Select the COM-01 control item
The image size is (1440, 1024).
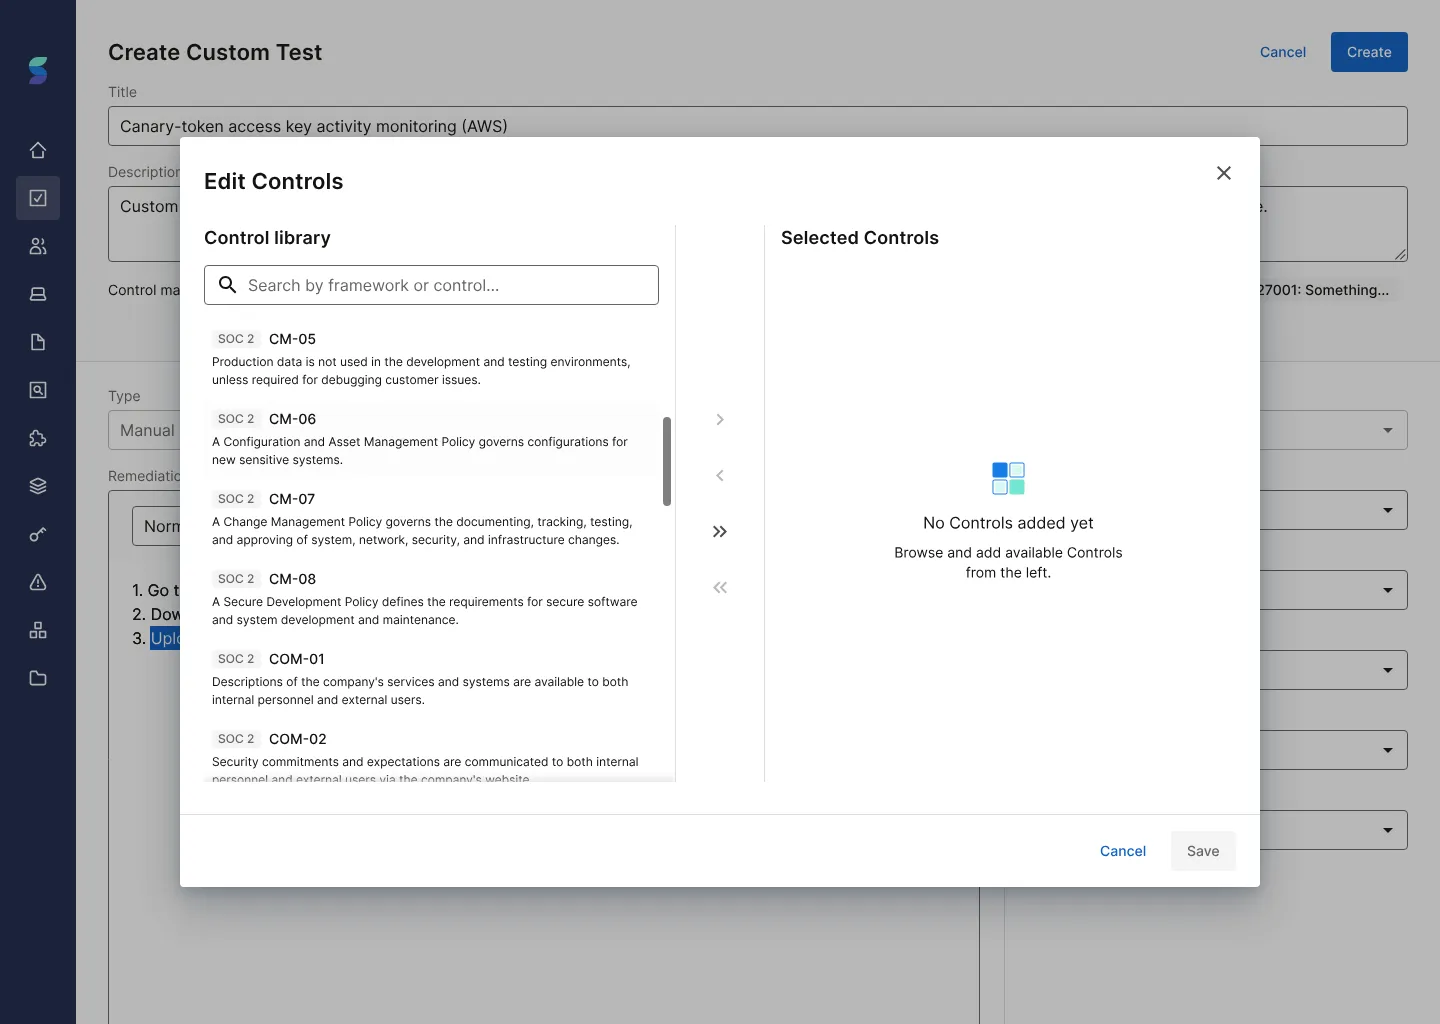430,678
